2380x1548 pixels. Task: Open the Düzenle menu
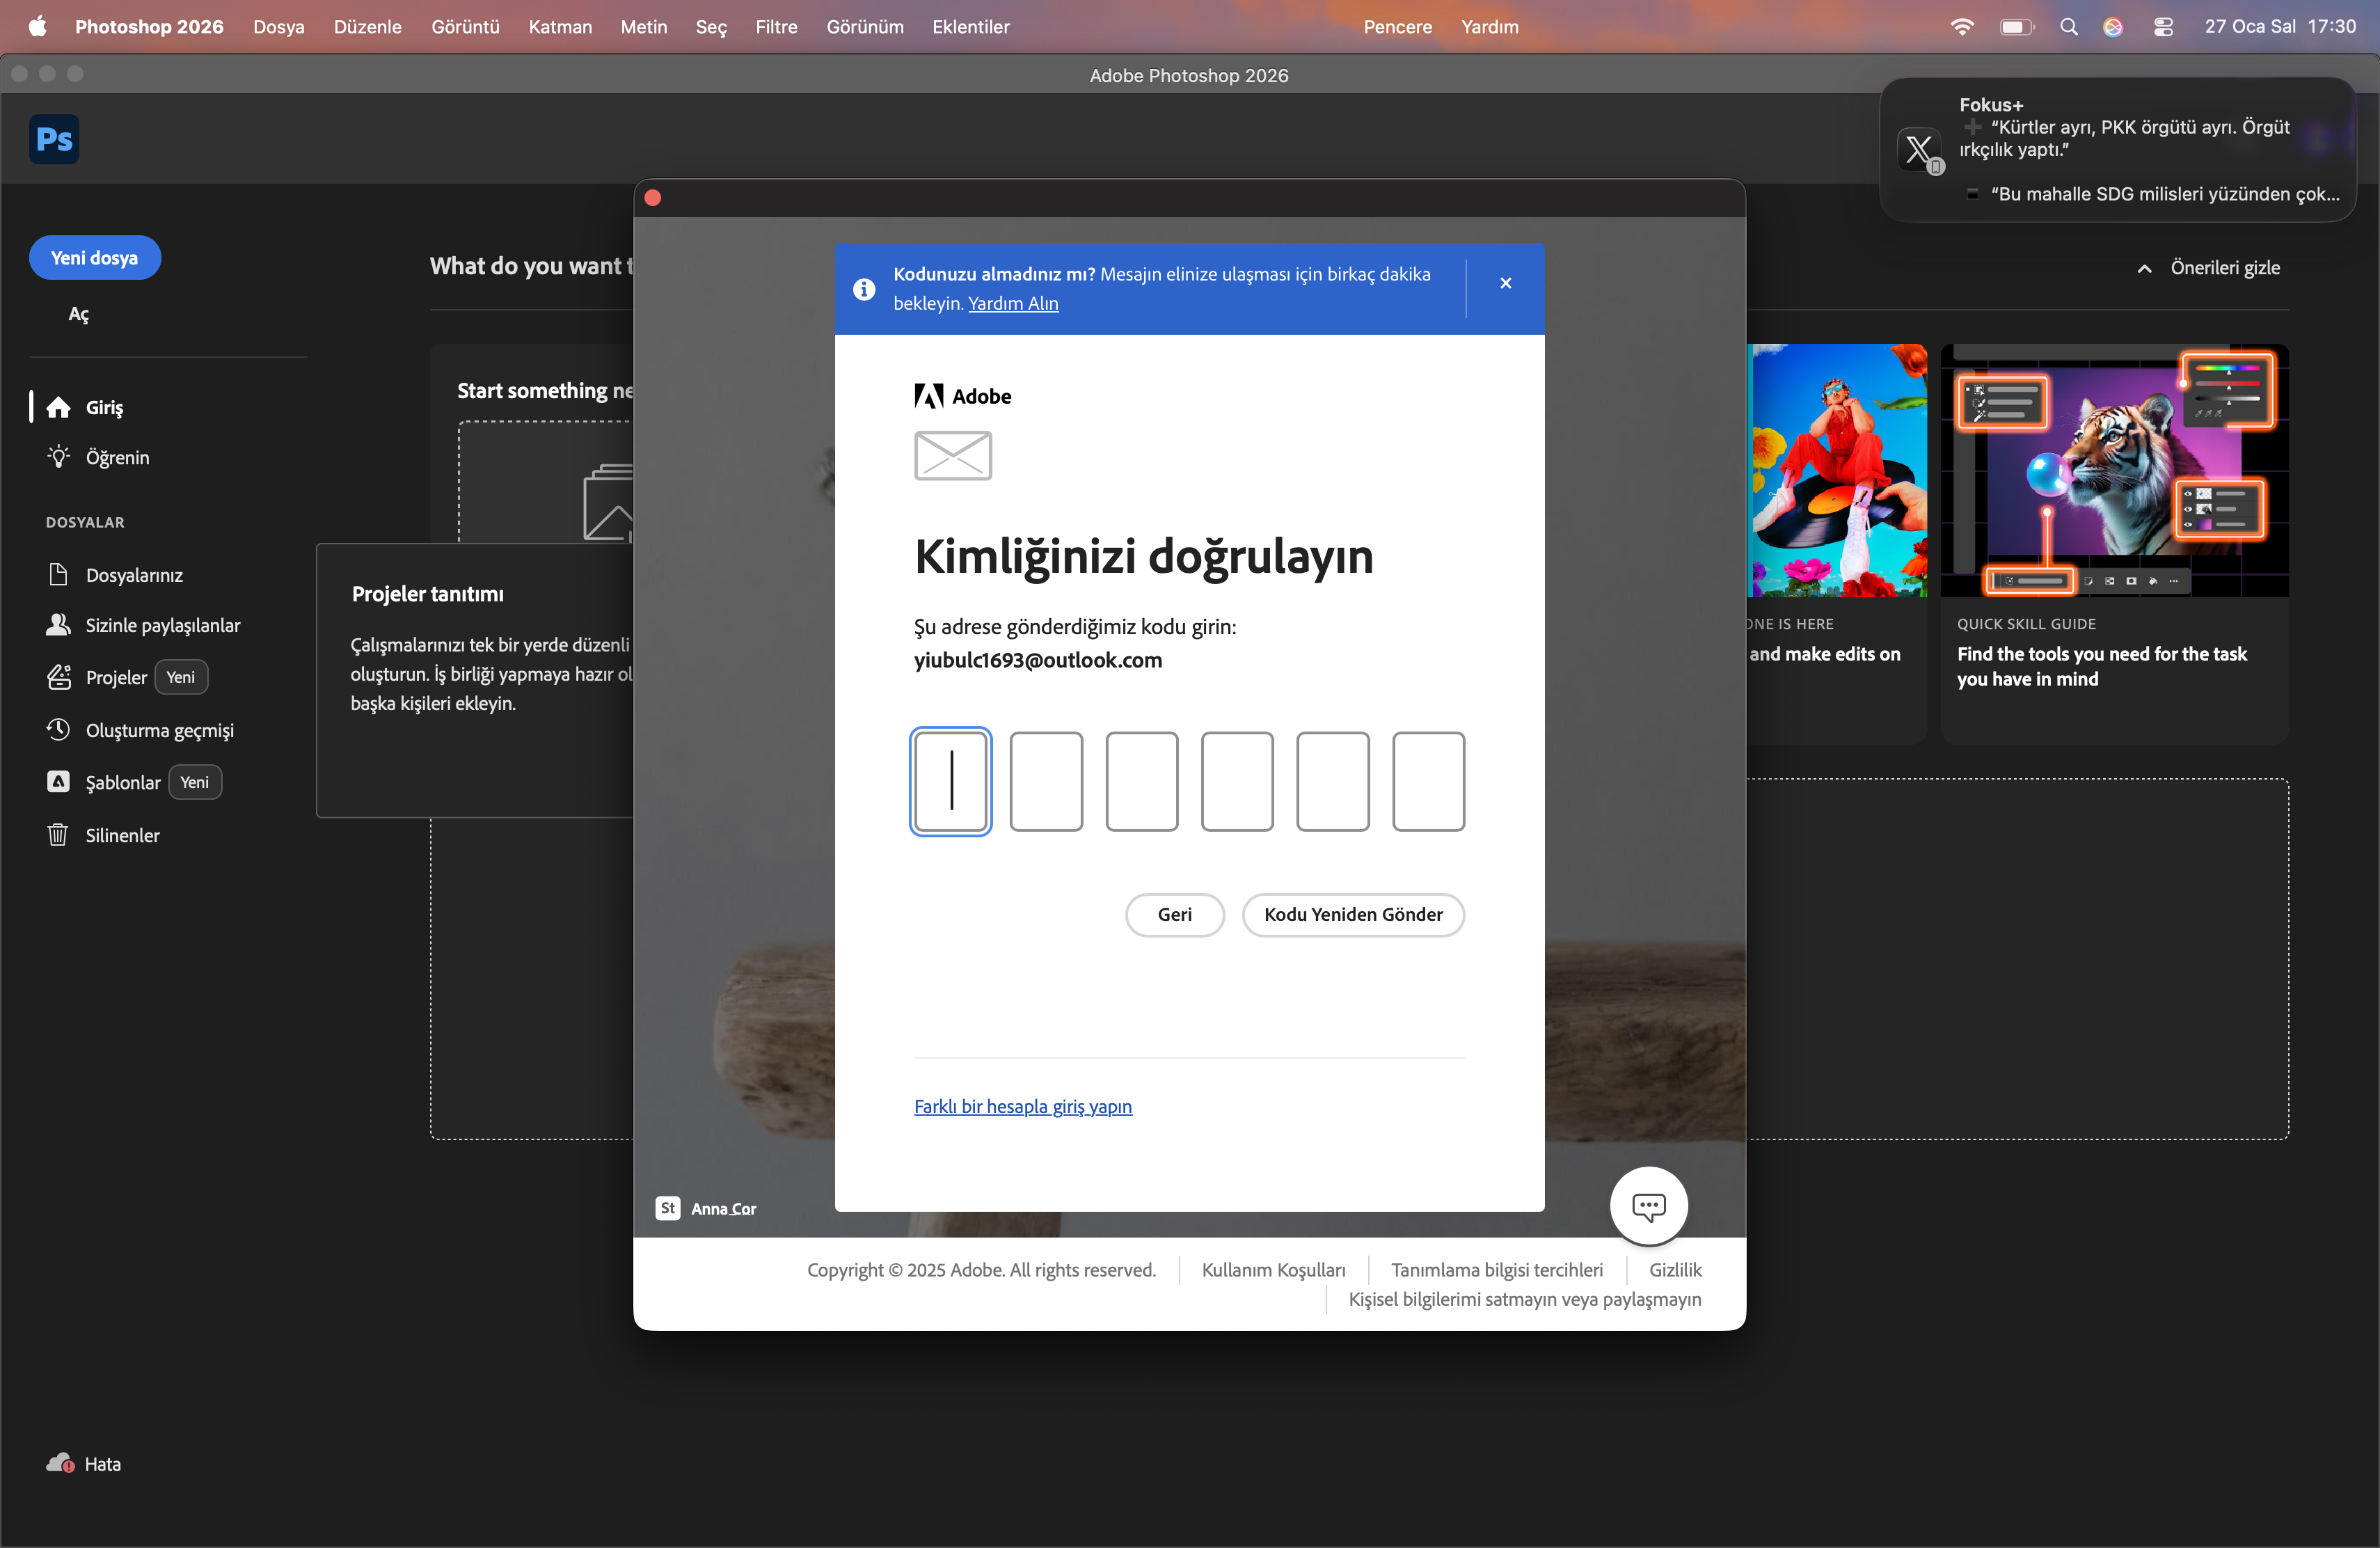click(x=368, y=27)
